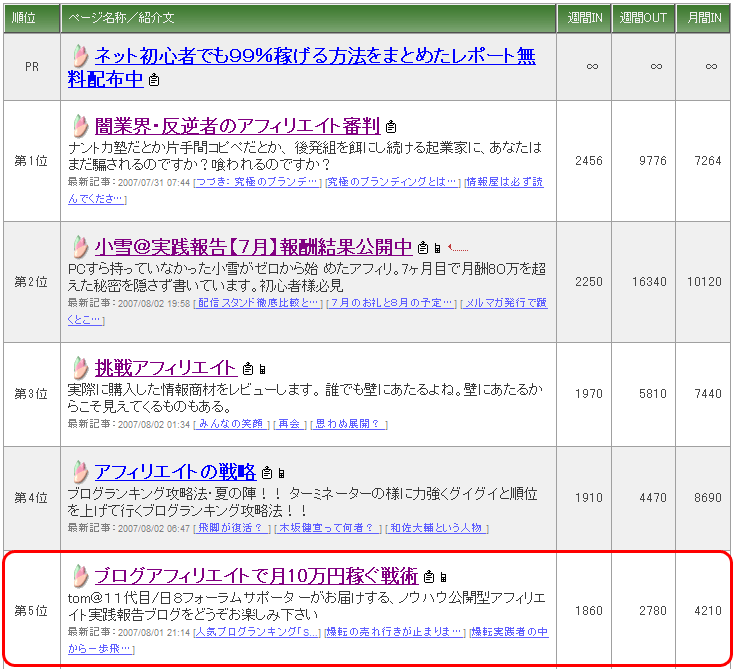The width and height of the screenshot is (734, 669).
Task: Open 闇業界・反逆者のアフィリエイト審判 blog link
Action: 237,126
